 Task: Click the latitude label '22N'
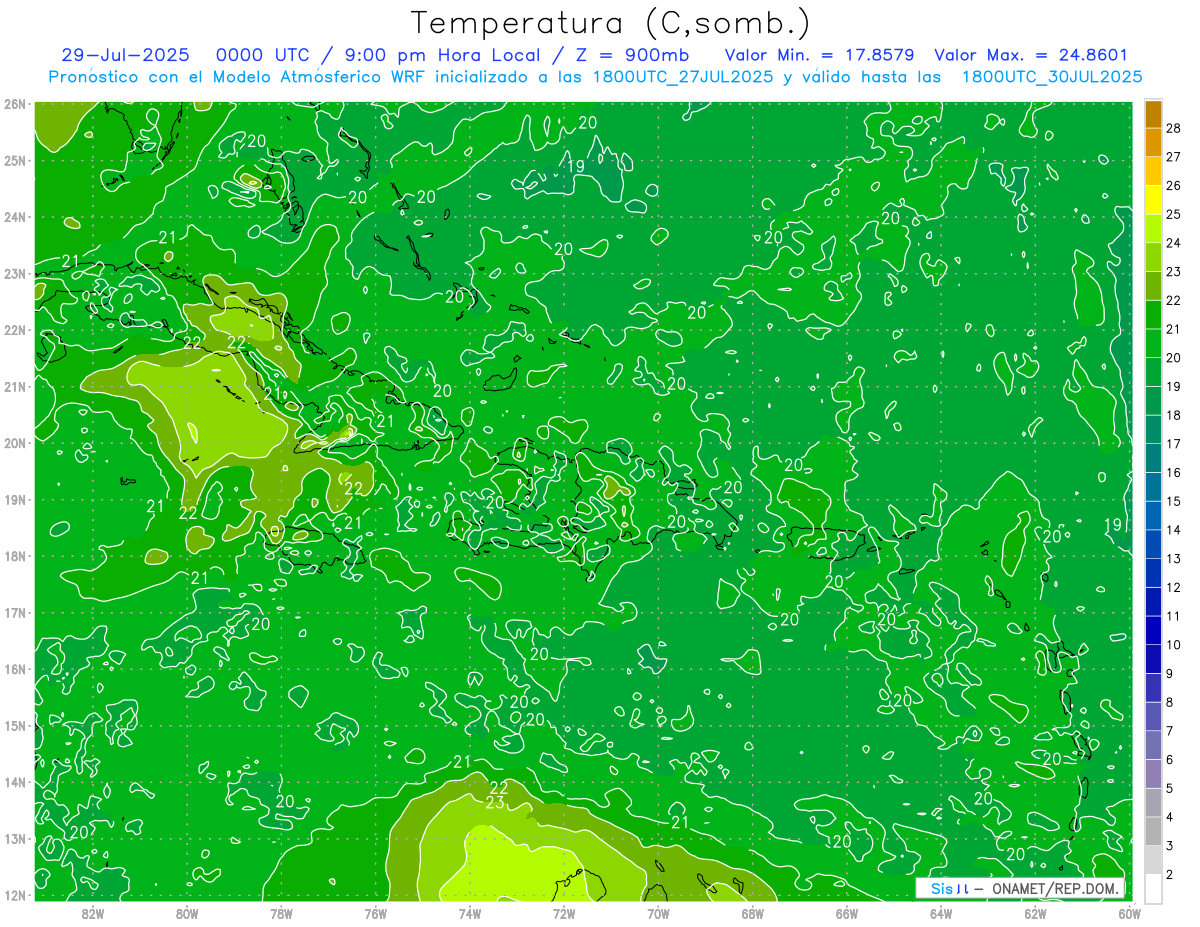tap(15, 330)
